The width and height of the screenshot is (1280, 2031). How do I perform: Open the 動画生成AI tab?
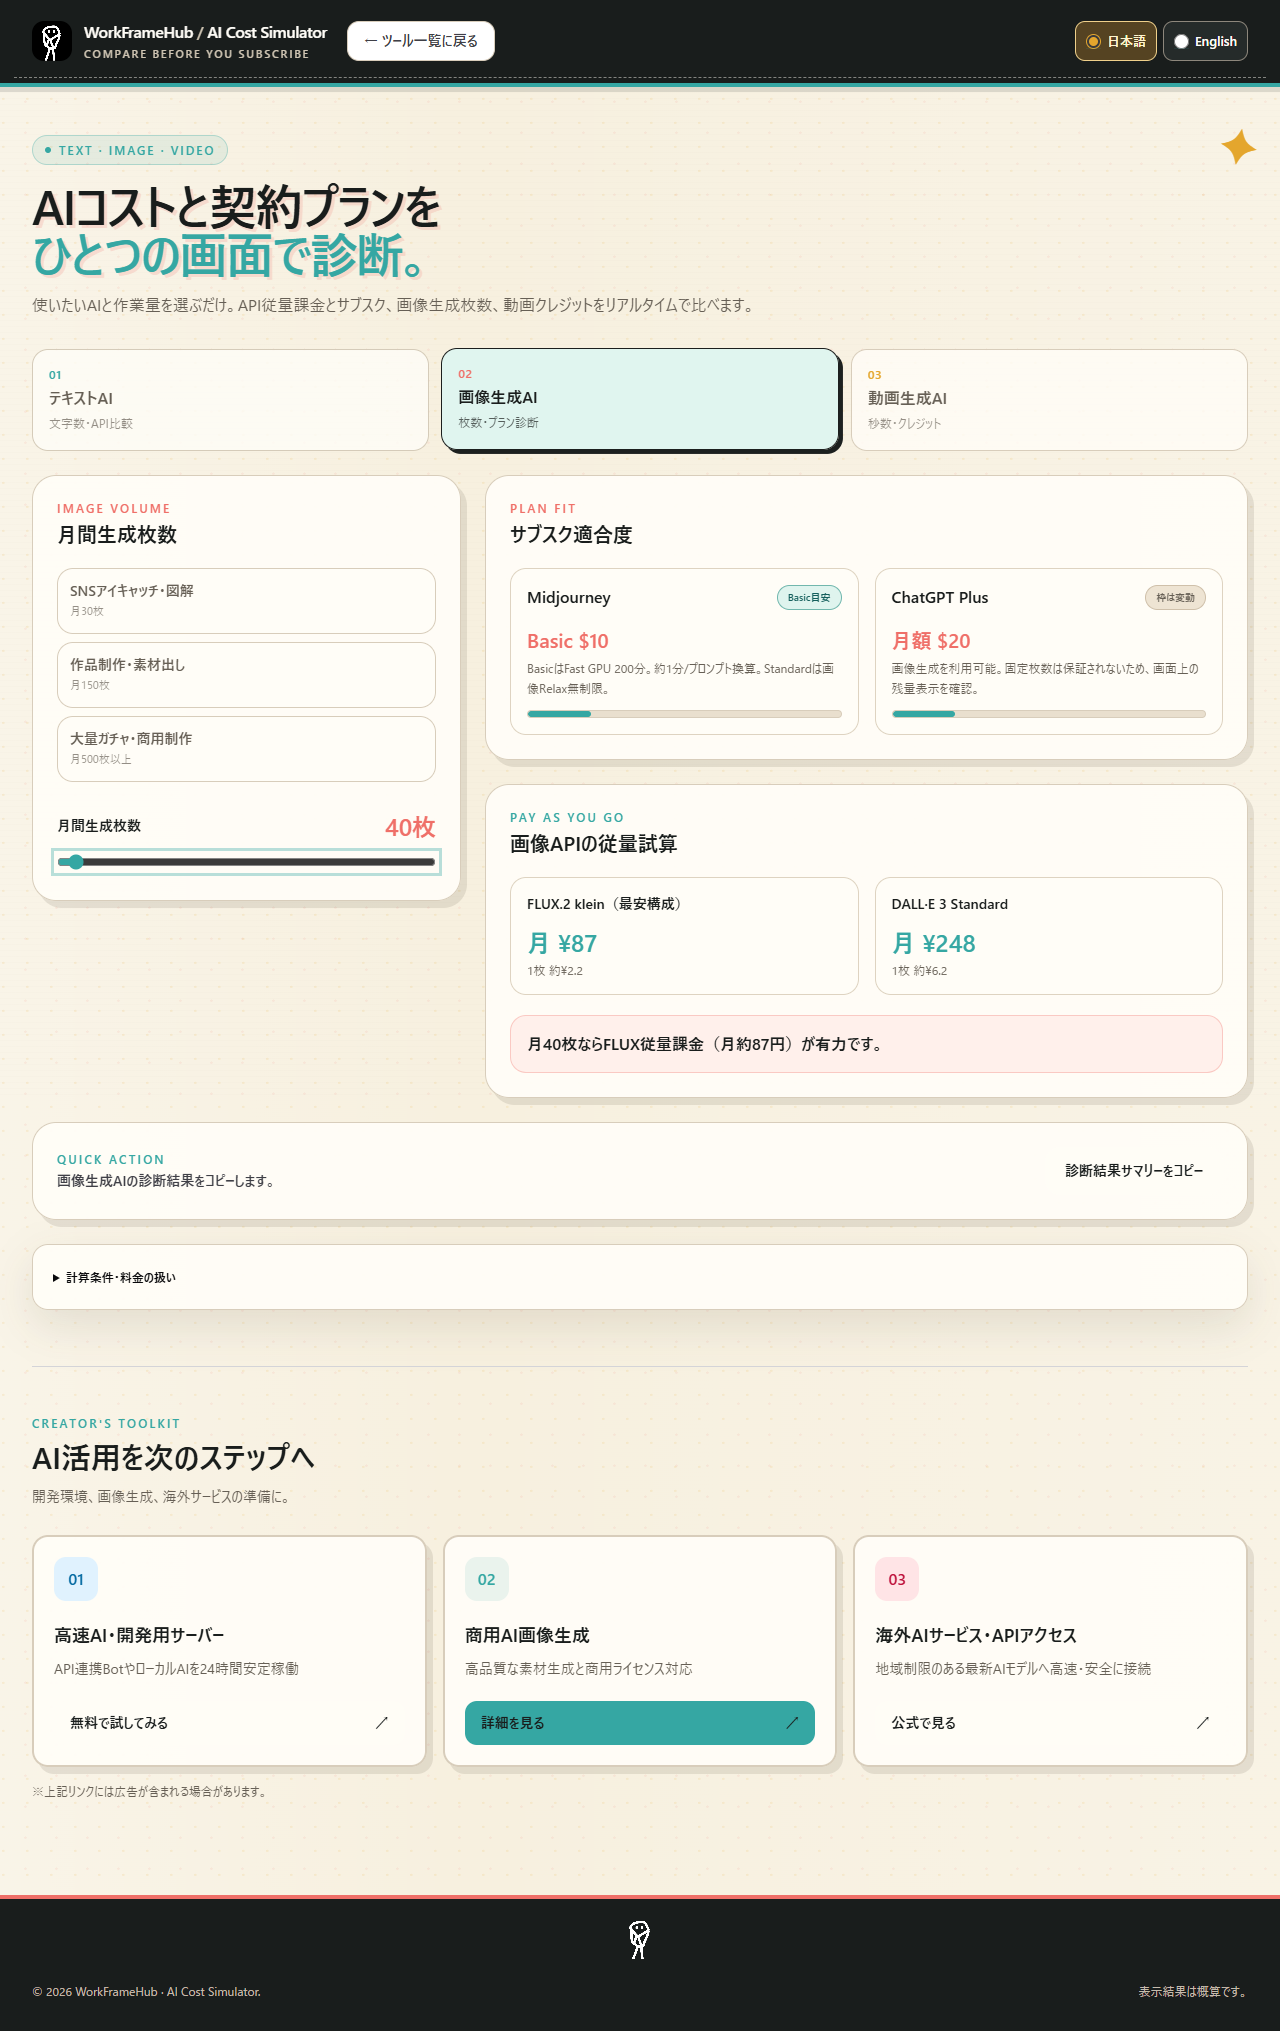(x=1049, y=400)
